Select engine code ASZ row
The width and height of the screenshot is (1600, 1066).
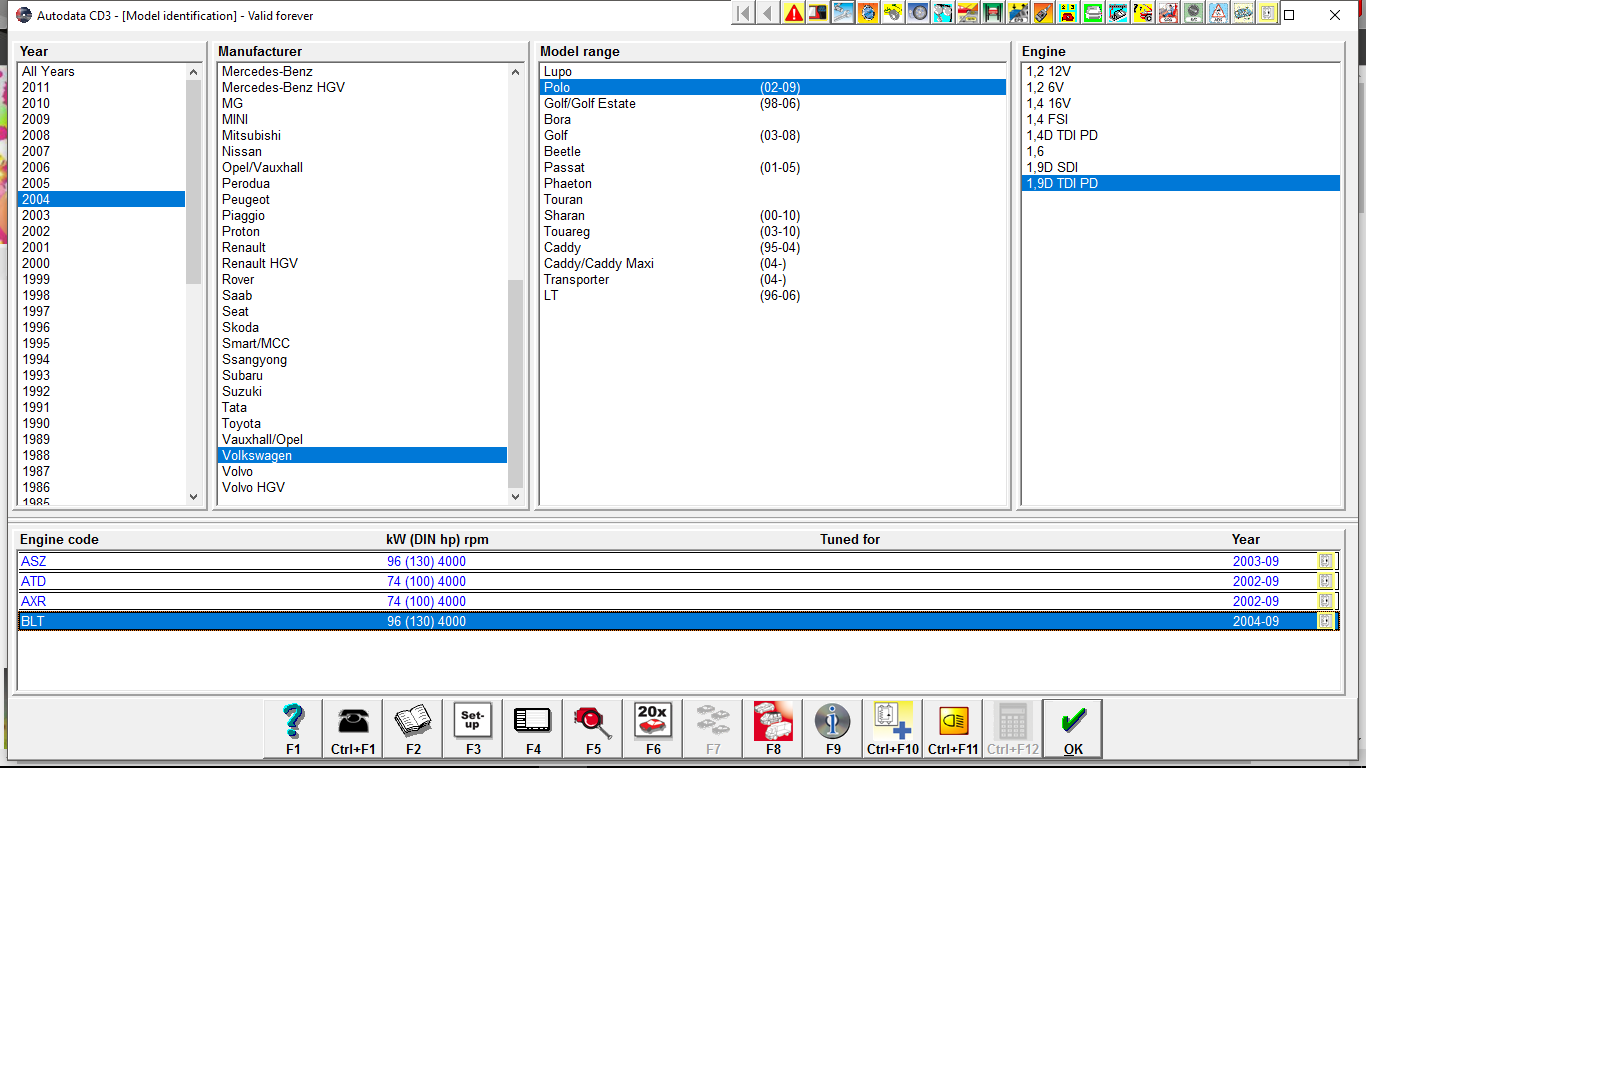[x=34, y=561]
